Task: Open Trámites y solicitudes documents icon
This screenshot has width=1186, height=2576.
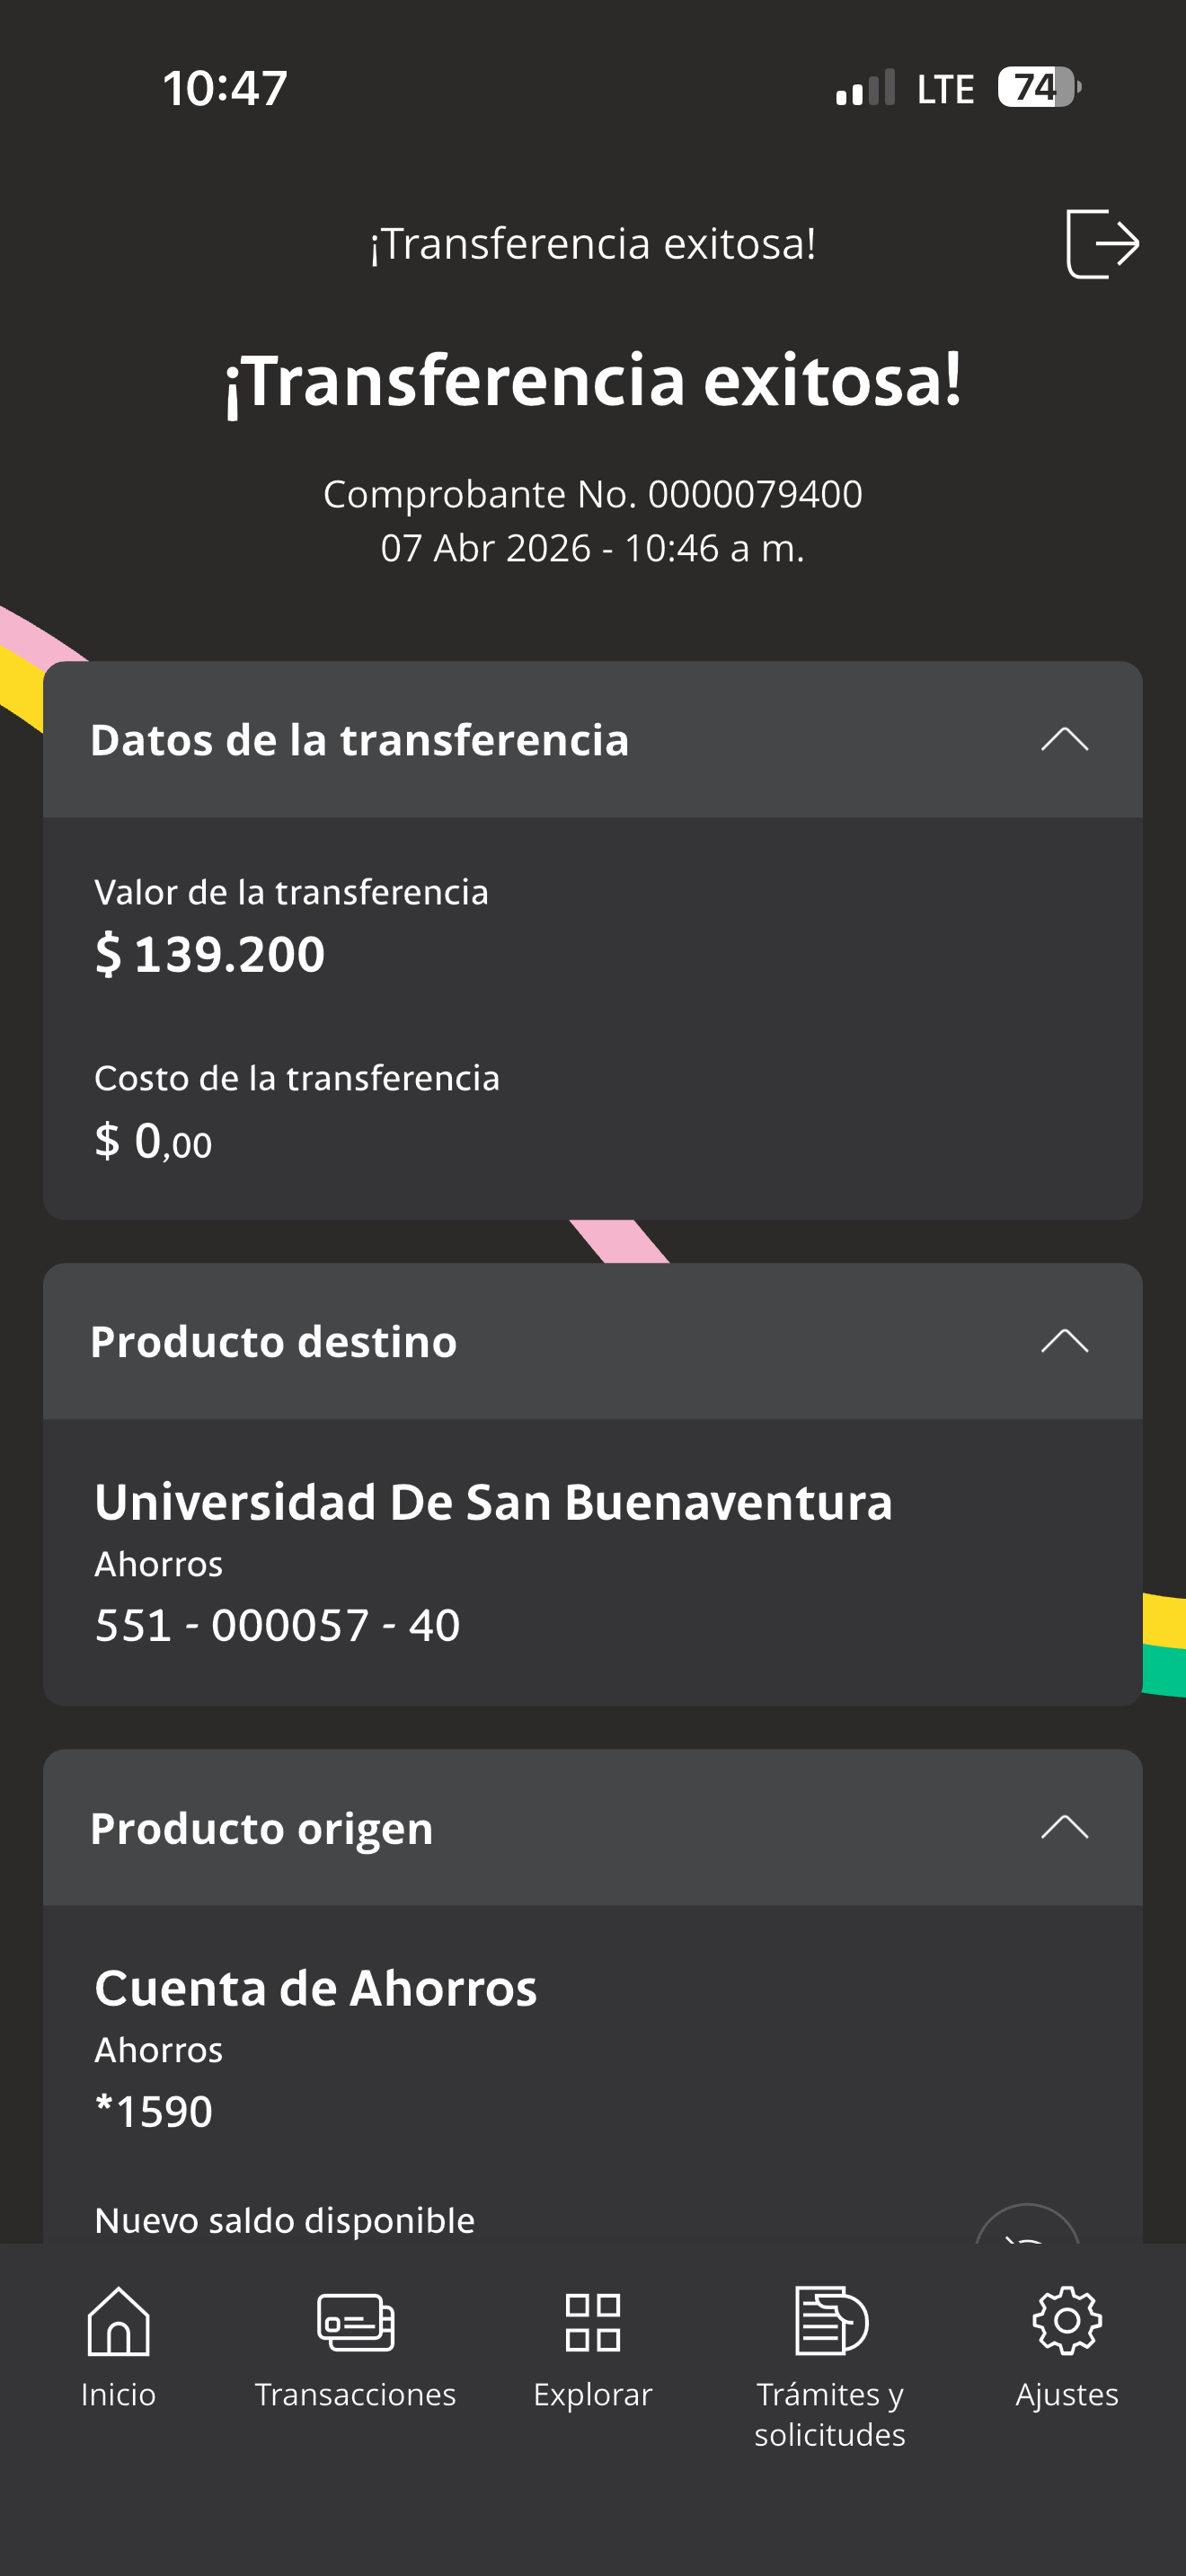Action: [830, 2320]
